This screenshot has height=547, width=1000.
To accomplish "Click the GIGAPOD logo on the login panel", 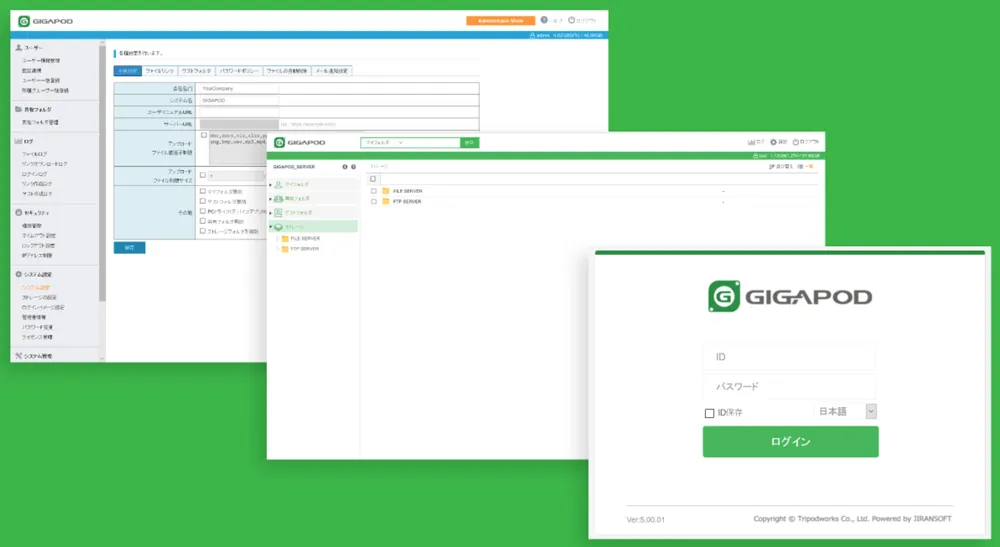I will 790,297.
